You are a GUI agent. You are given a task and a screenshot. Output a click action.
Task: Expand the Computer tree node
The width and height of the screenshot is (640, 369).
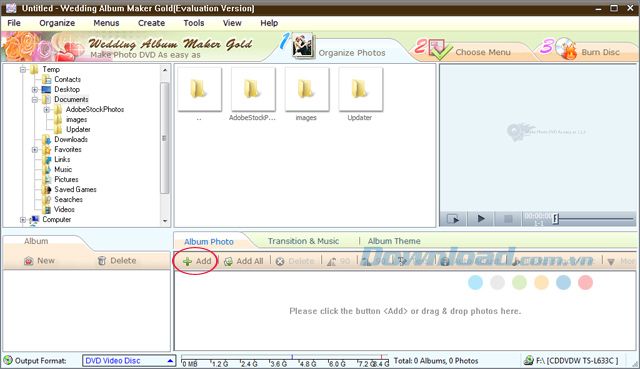pyautogui.click(x=23, y=220)
